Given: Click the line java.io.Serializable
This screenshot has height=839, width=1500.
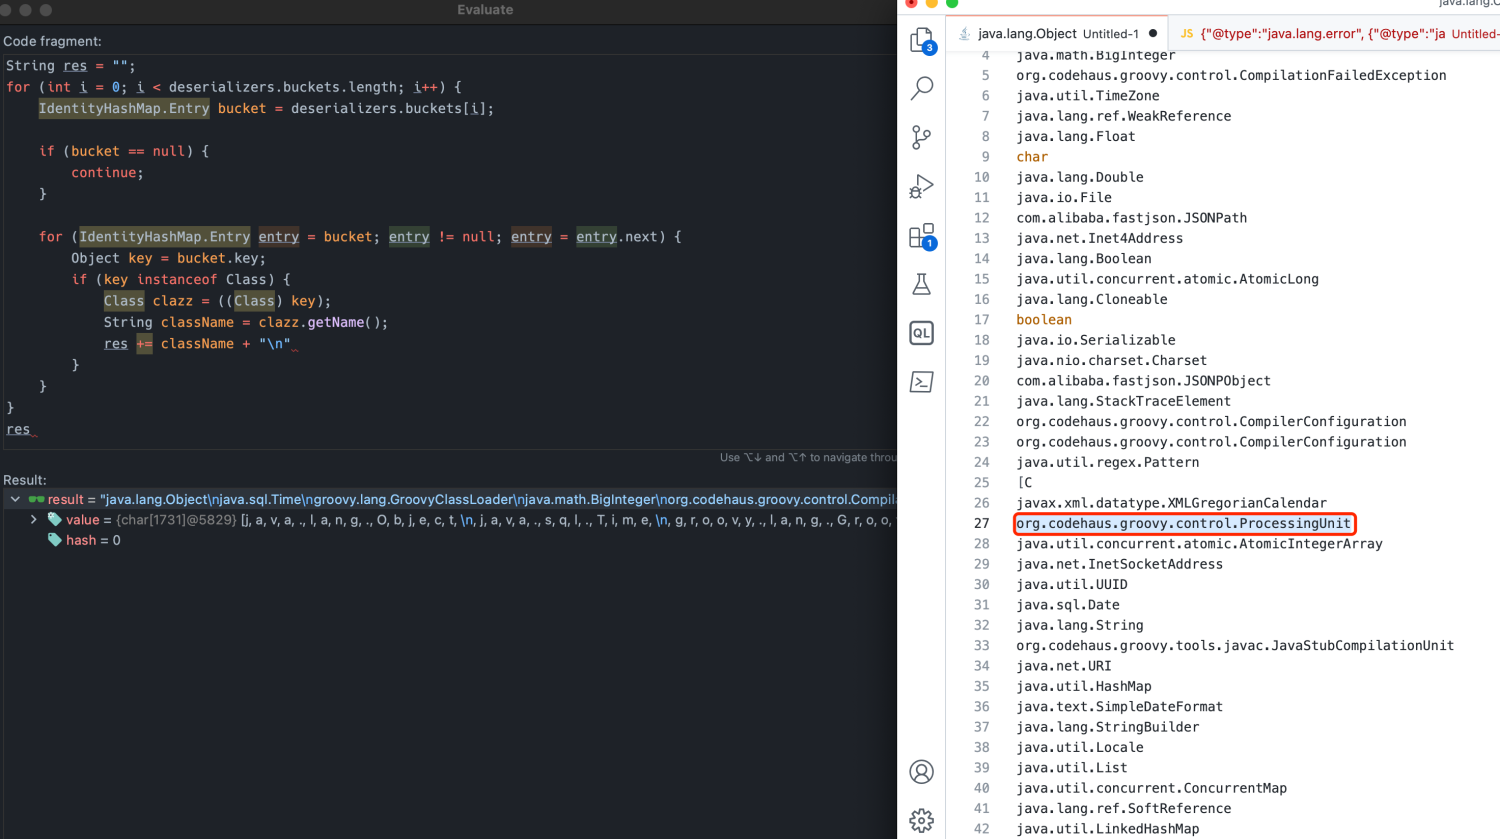Looking at the screenshot, I should [x=1096, y=340].
